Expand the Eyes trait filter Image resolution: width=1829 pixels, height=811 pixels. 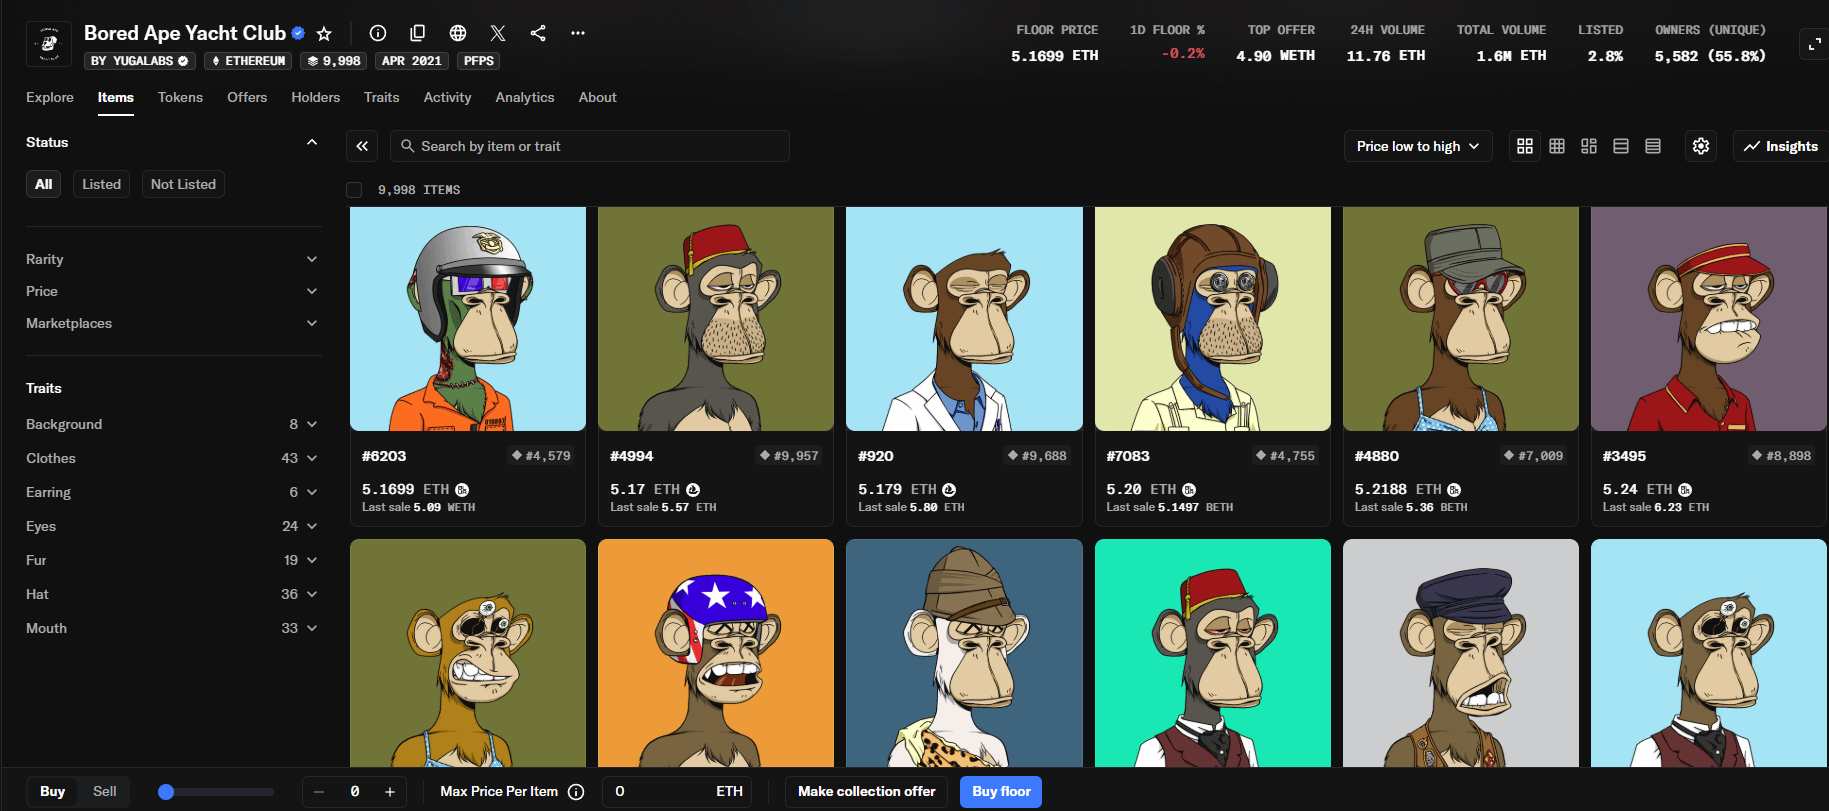pos(172,526)
